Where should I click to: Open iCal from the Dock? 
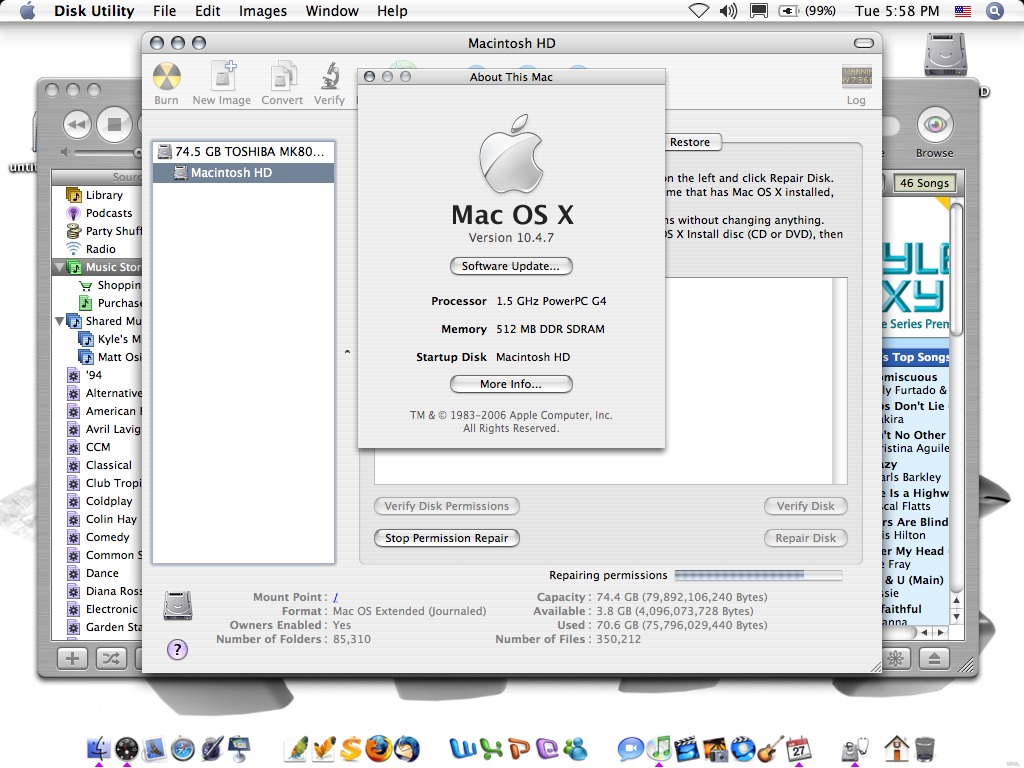point(799,748)
